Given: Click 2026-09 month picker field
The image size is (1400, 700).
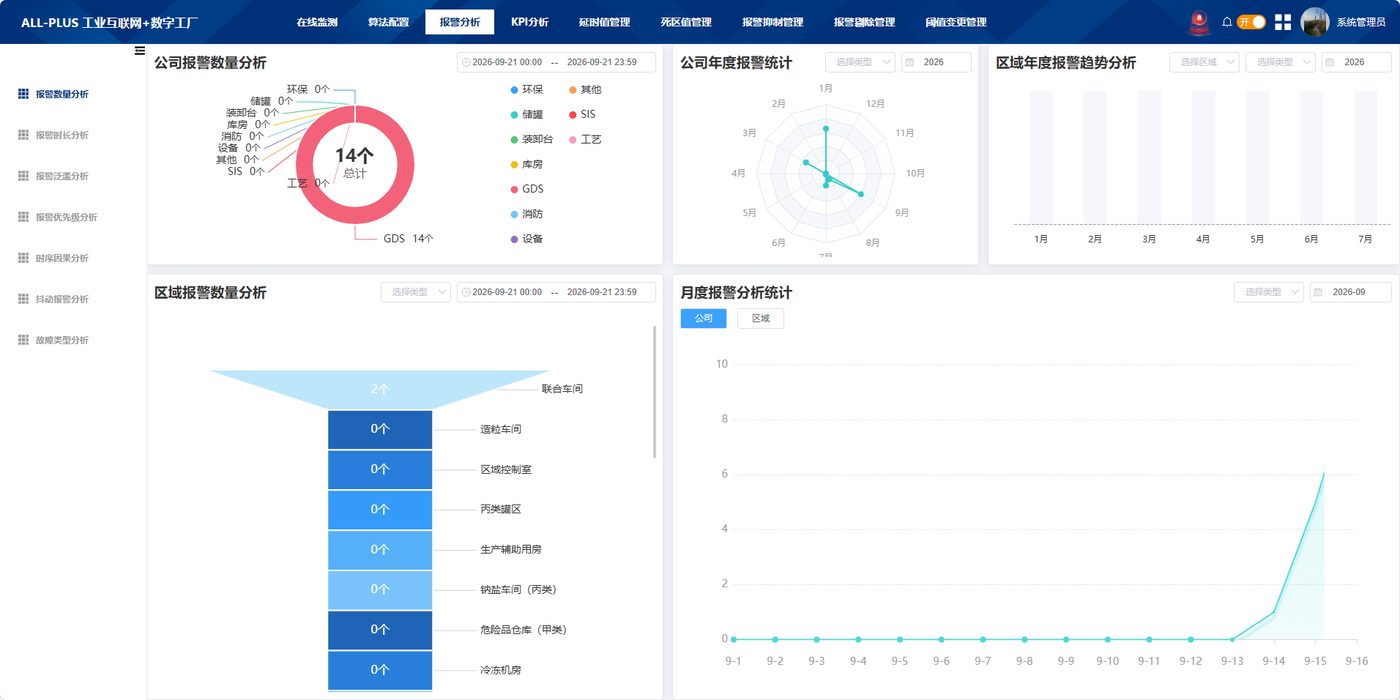Looking at the screenshot, I should point(1351,292).
